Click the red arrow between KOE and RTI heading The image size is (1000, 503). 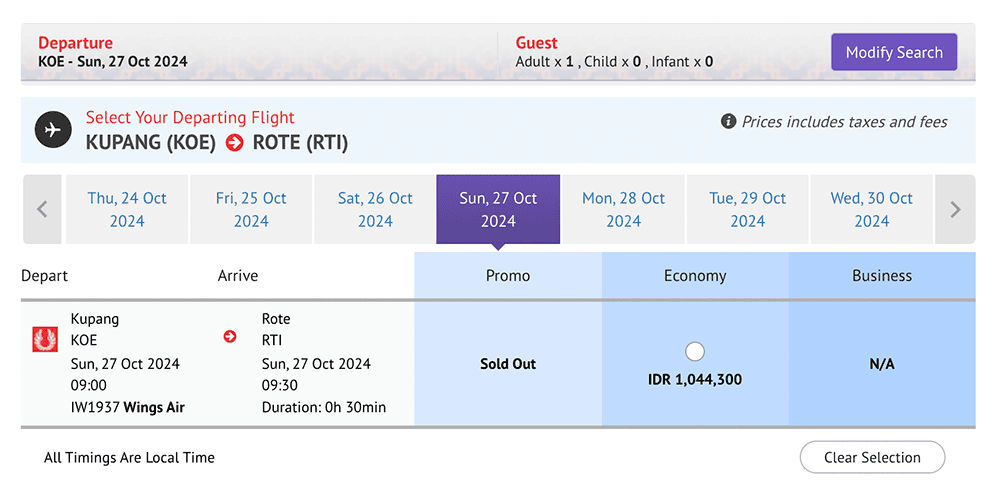pos(235,143)
